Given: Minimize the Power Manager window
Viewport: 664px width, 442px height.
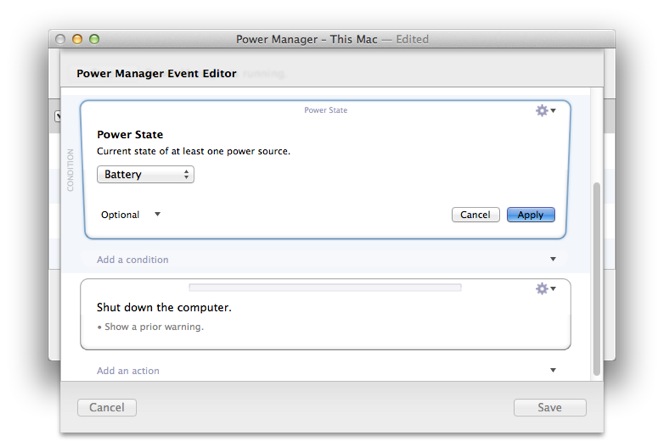Looking at the screenshot, I should coord(77,39).
